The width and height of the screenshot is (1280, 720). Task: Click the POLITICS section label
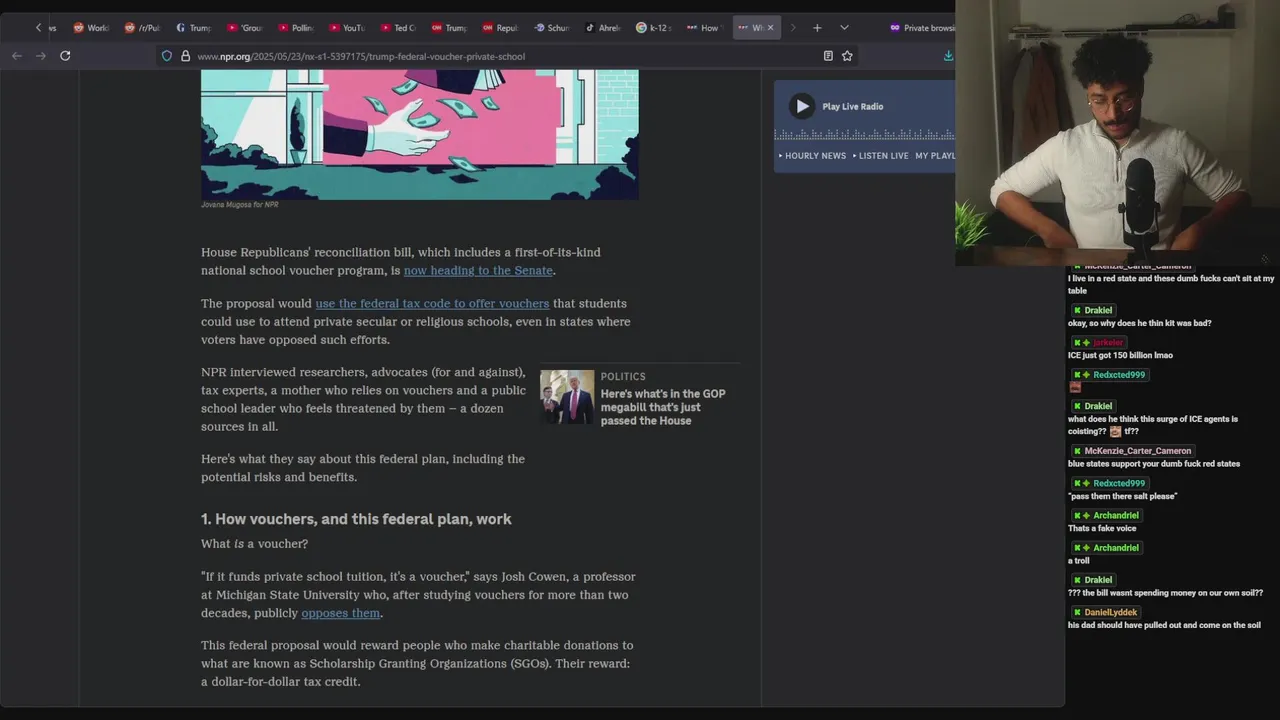click(x=623, y=377)
